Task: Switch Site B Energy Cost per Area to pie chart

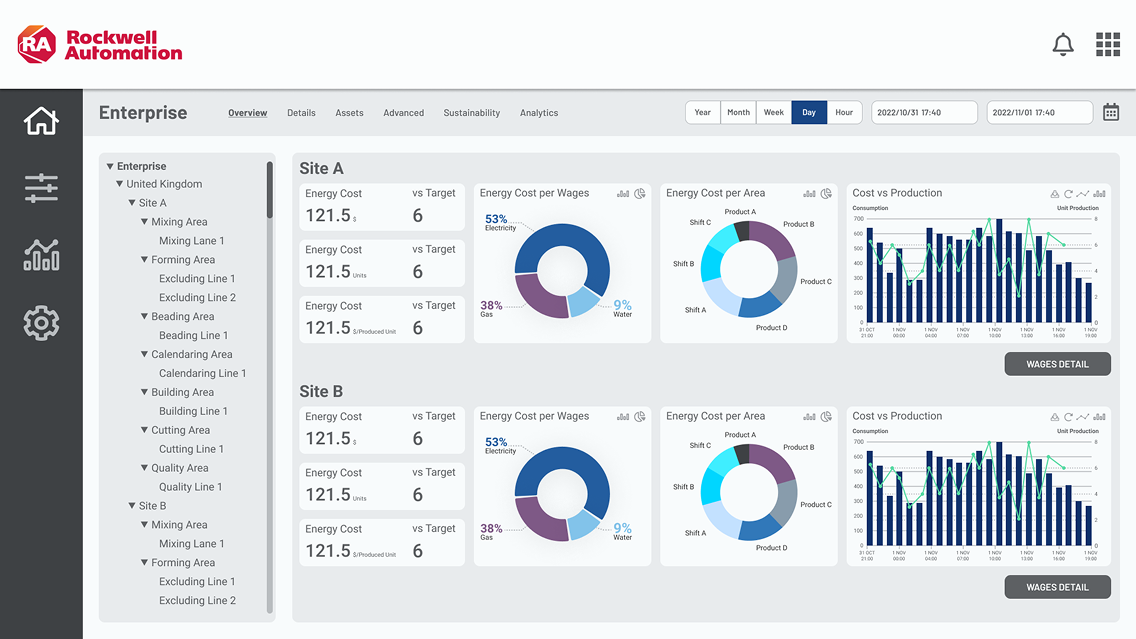Action: click(826, 417)
